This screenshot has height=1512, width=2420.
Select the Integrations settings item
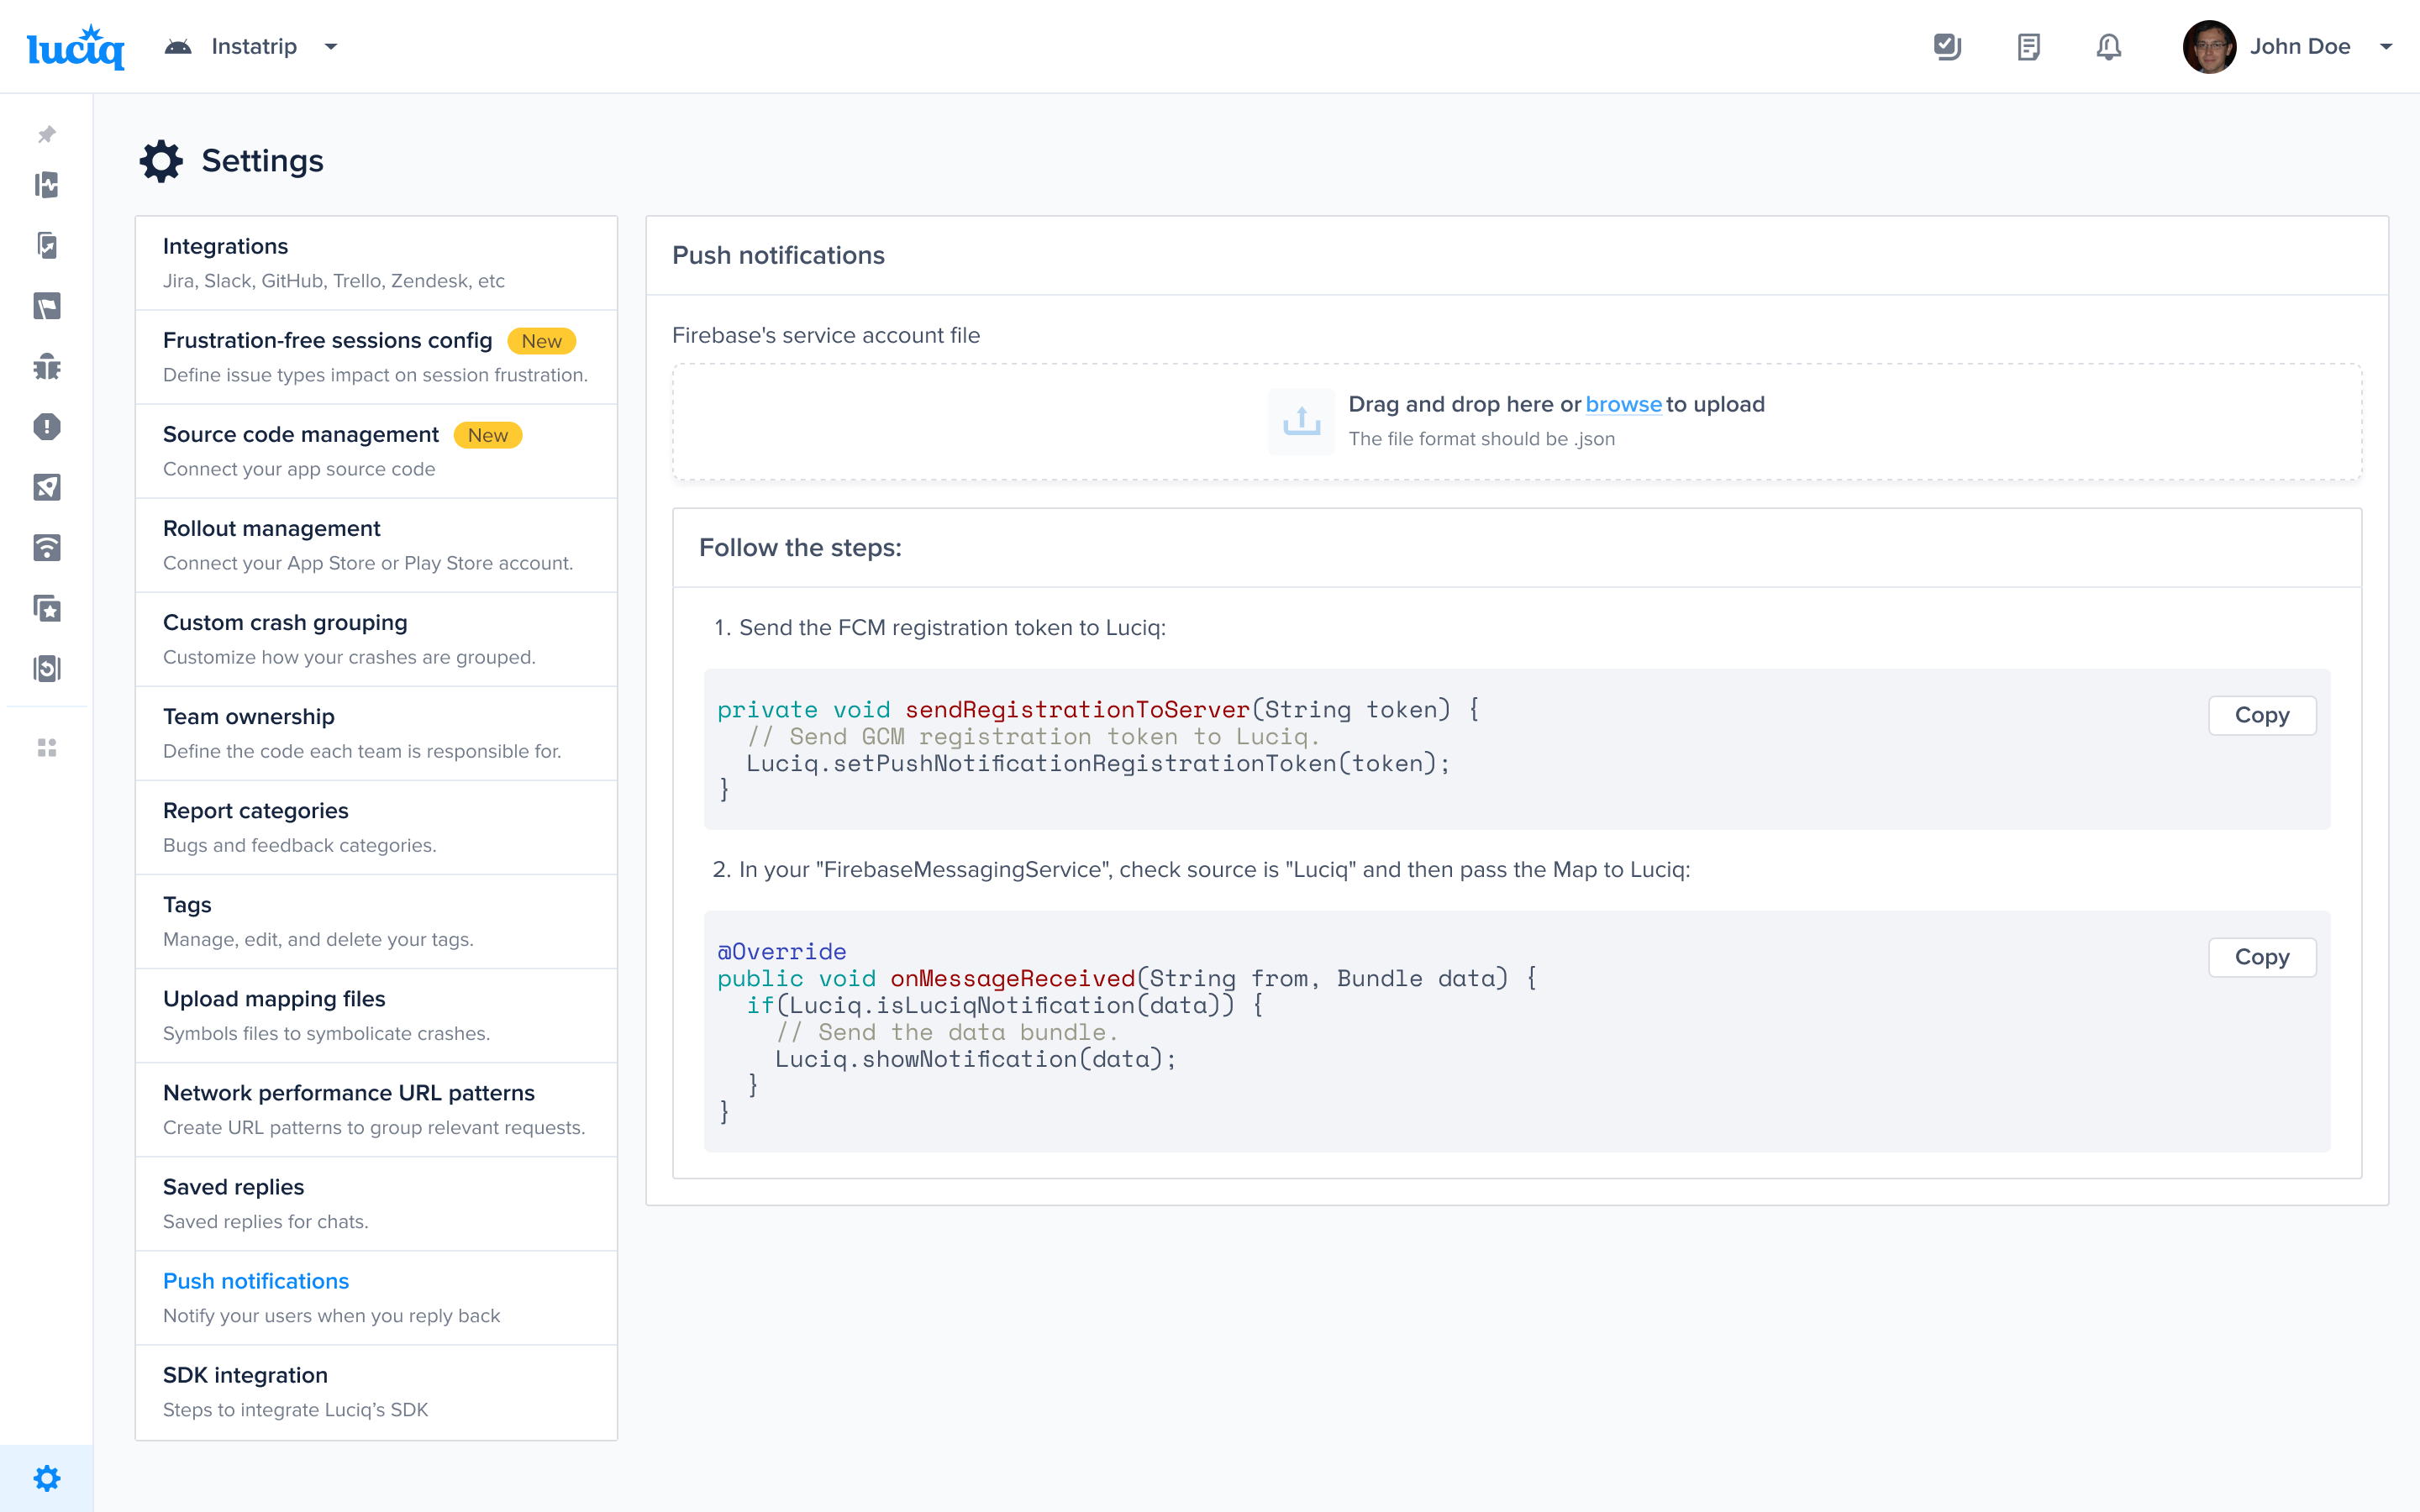point(376,263)
